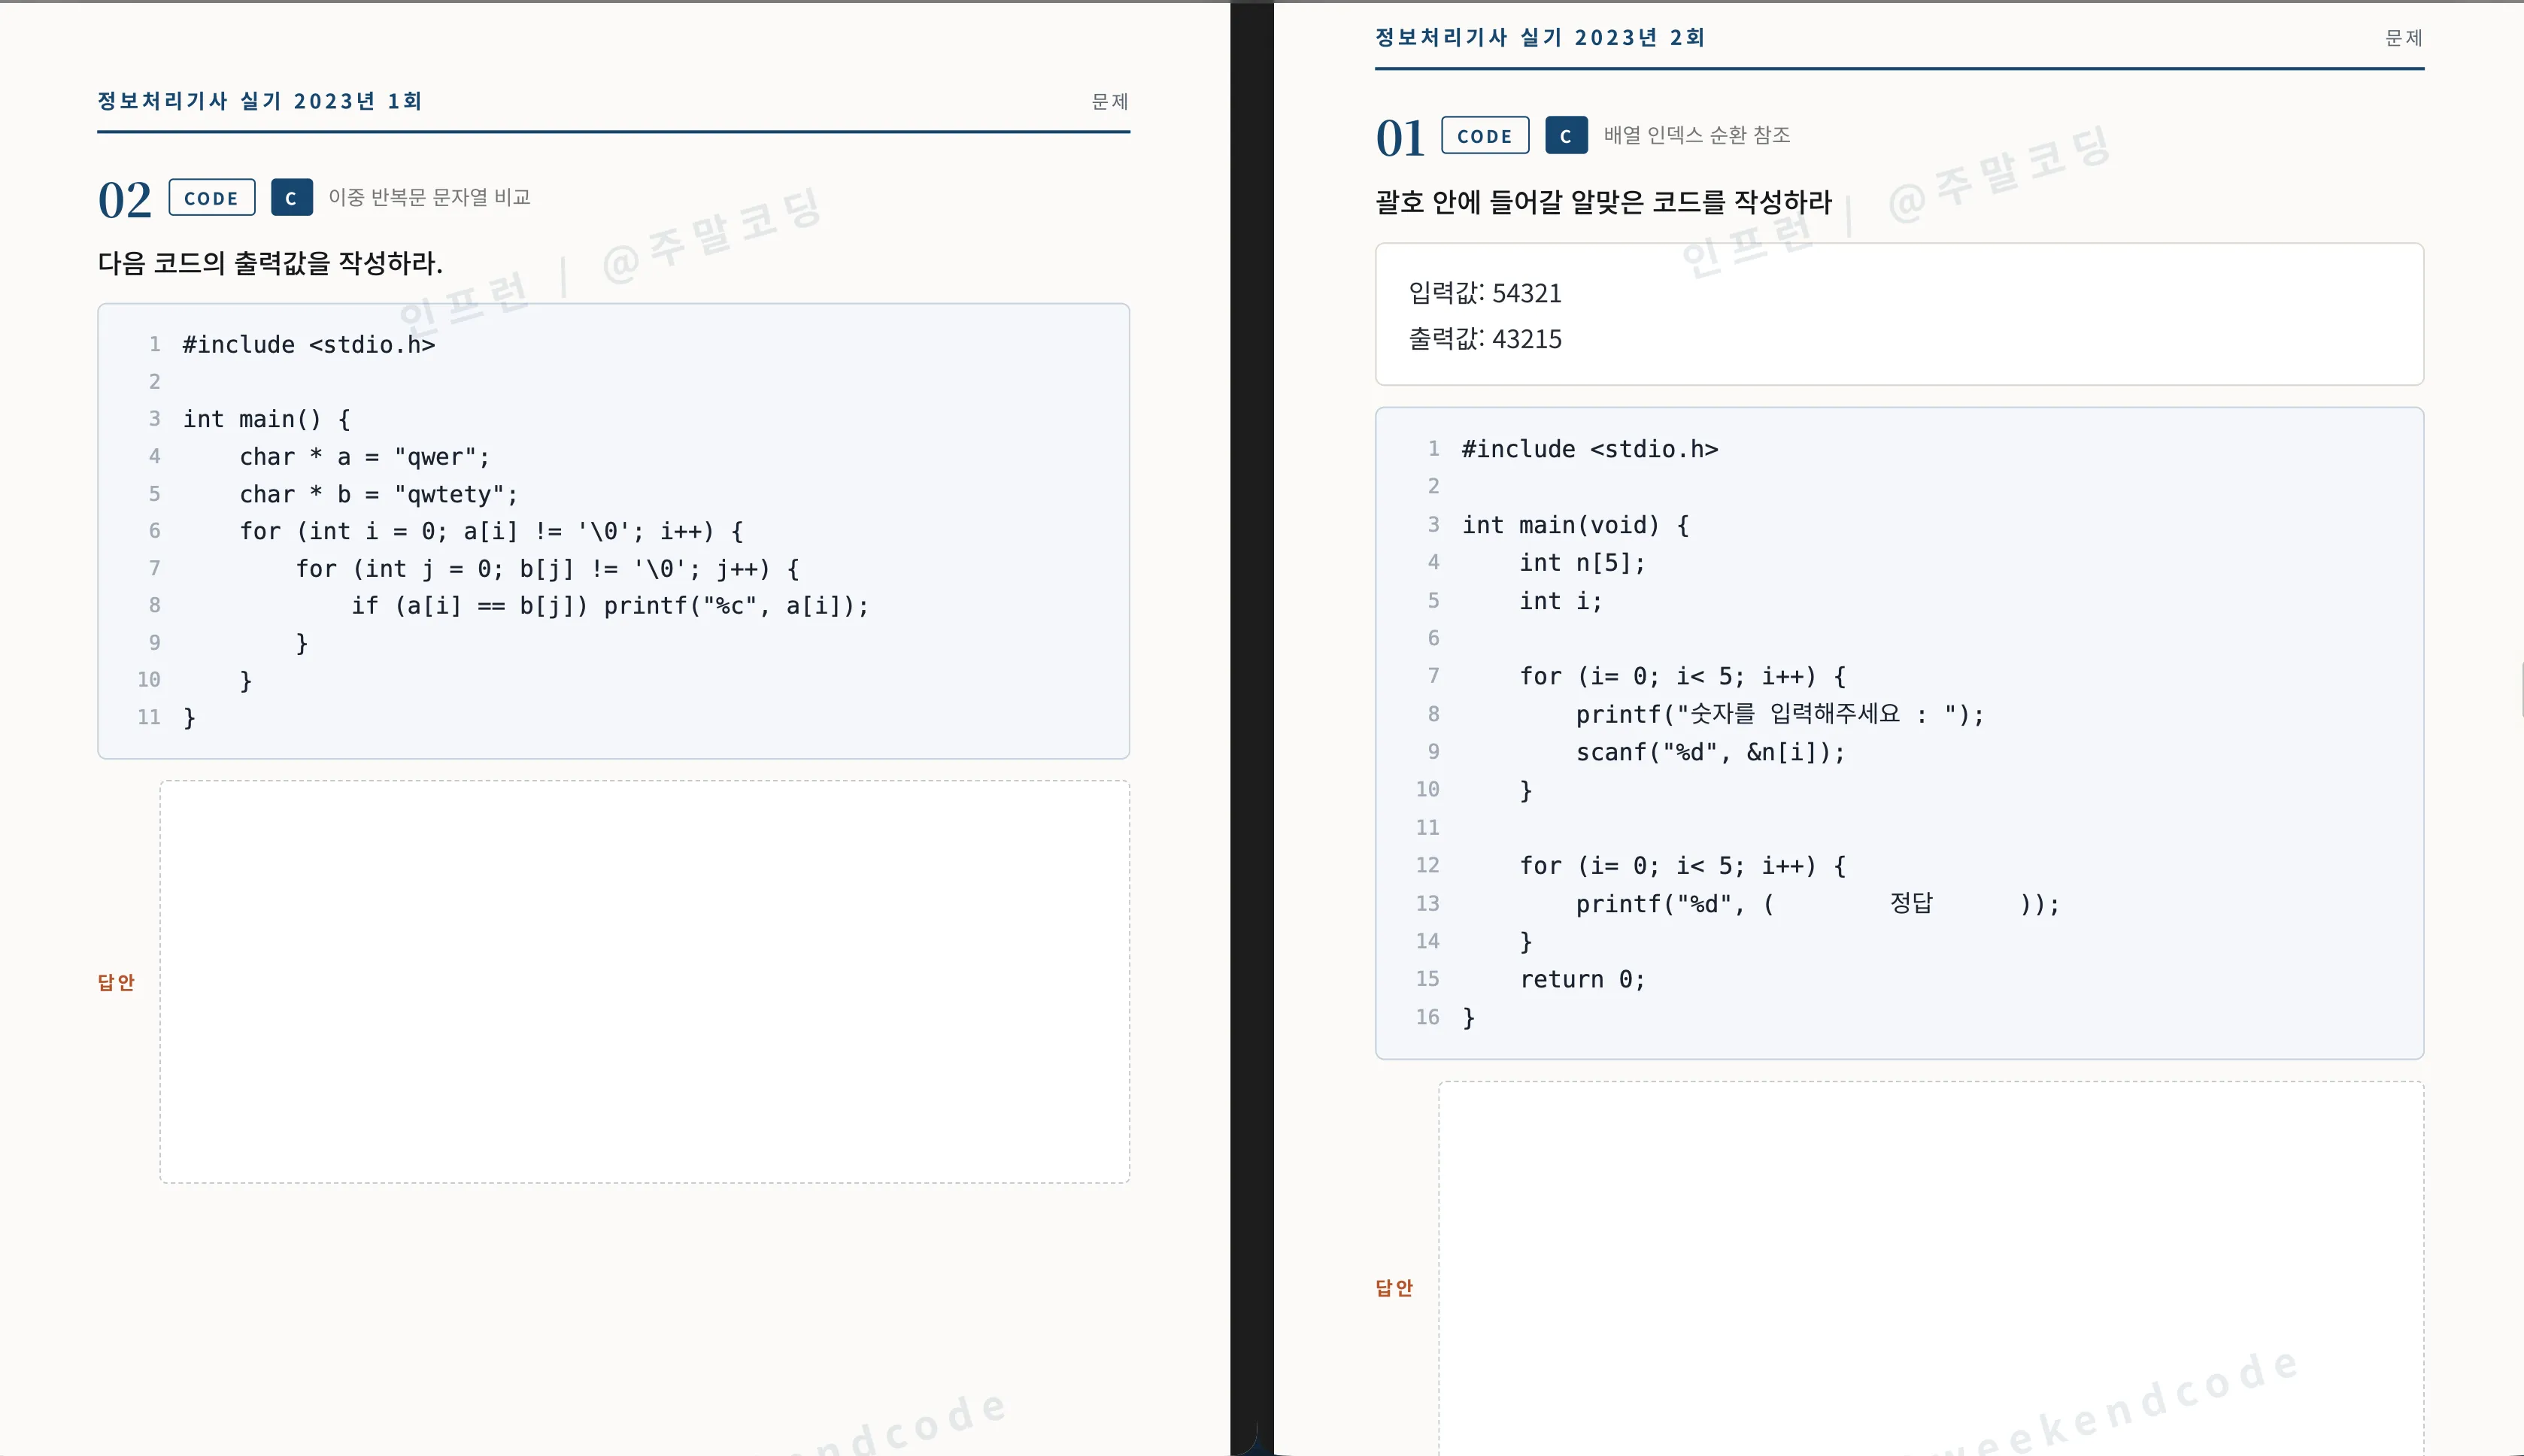Click the inner for loop with b[j]
The height and width of the screenshot is (1456, 2524).
click(x=547, y=568)
